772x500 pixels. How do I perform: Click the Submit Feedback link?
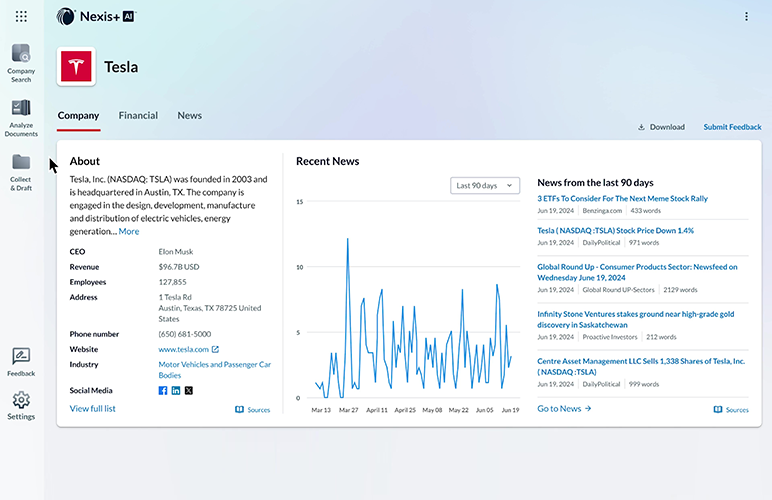[x=732, y=127]
